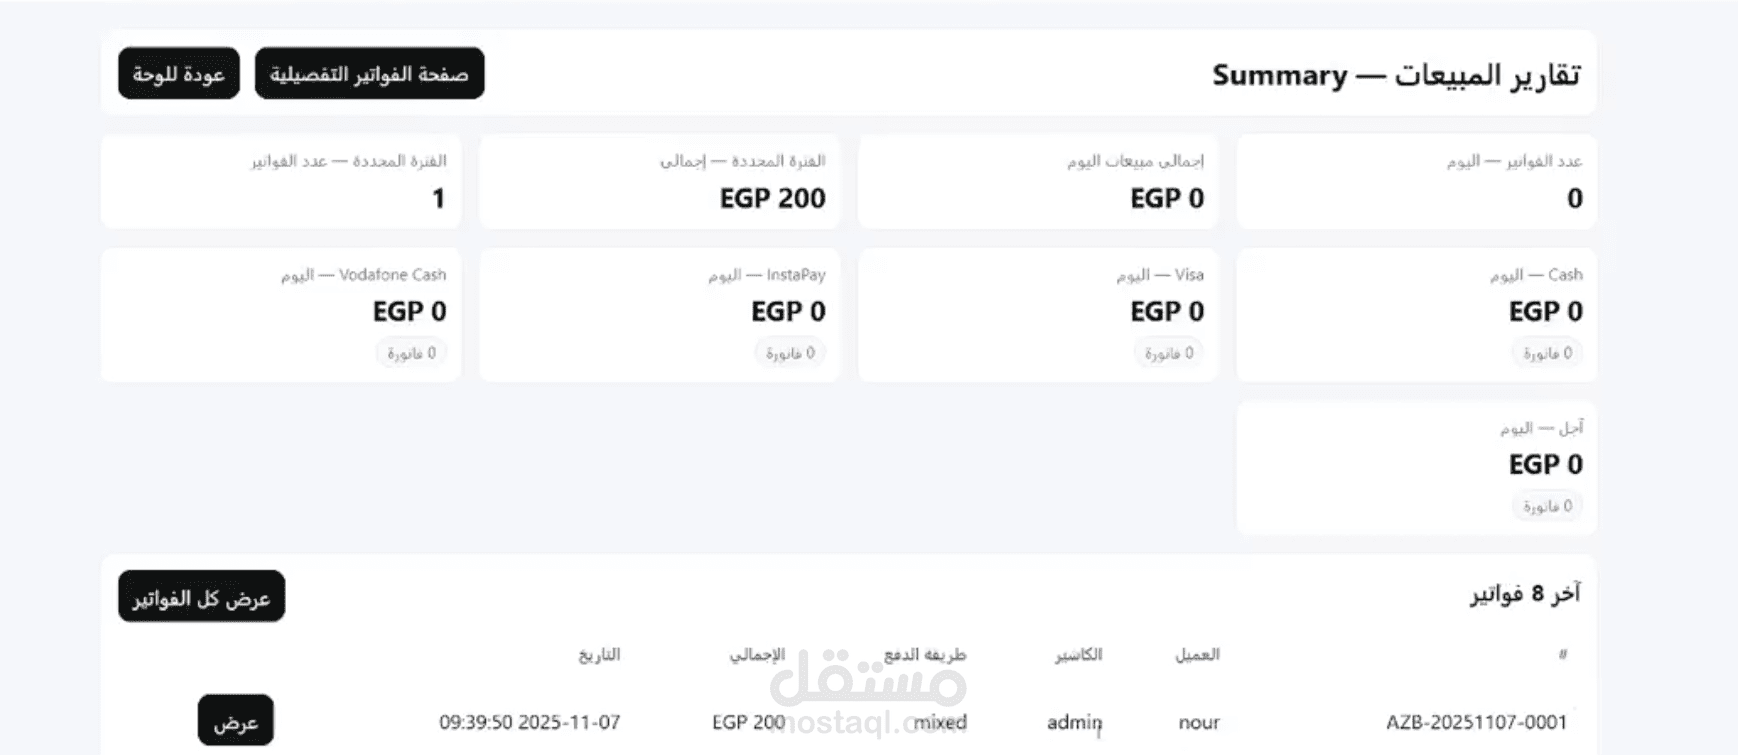Click the 0 فاتورة badge on Visa card

(1168, 353)
